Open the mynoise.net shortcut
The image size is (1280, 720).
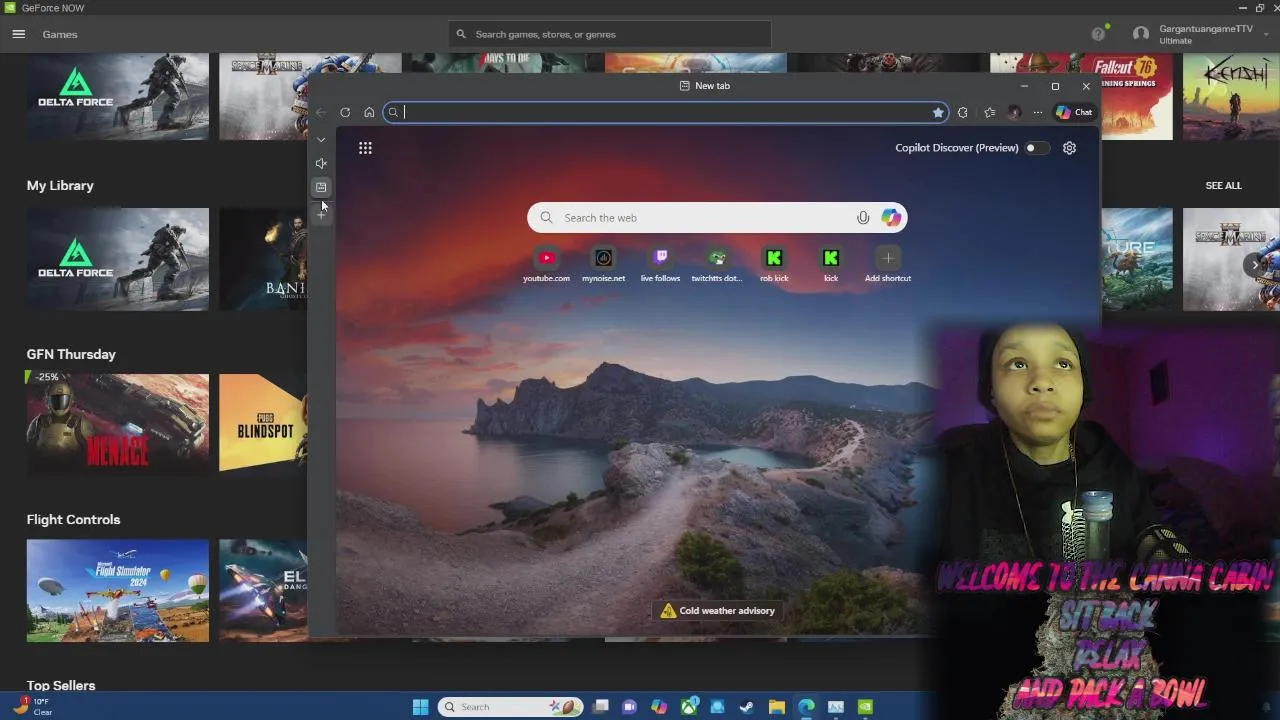tap(603, 264)
